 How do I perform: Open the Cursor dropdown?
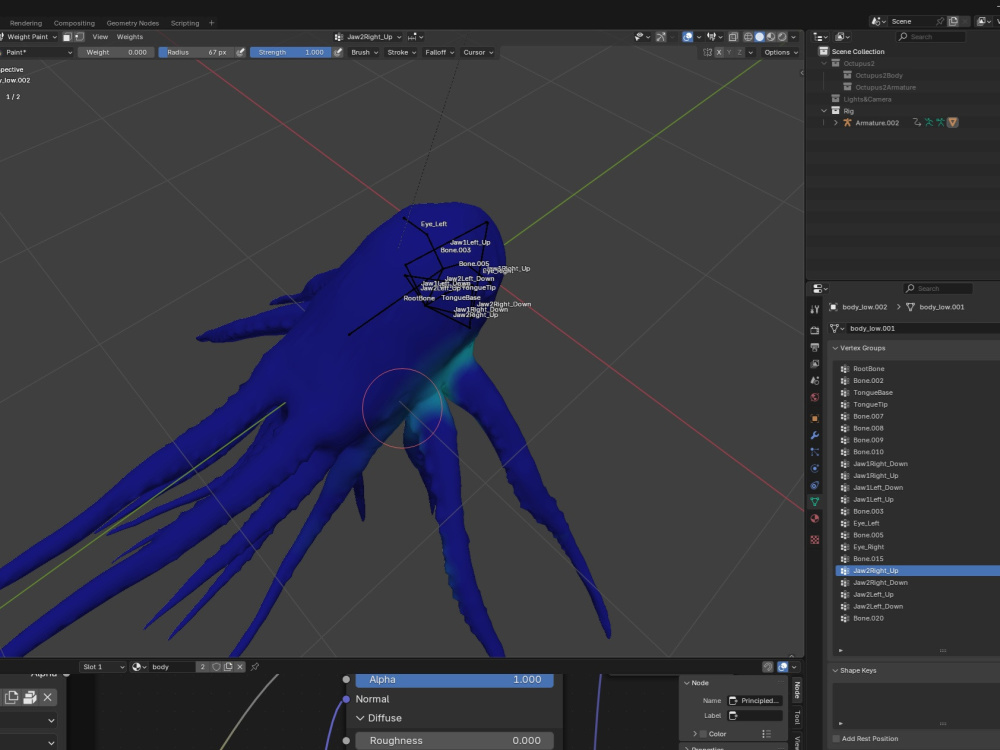click(x=478, y=52)
